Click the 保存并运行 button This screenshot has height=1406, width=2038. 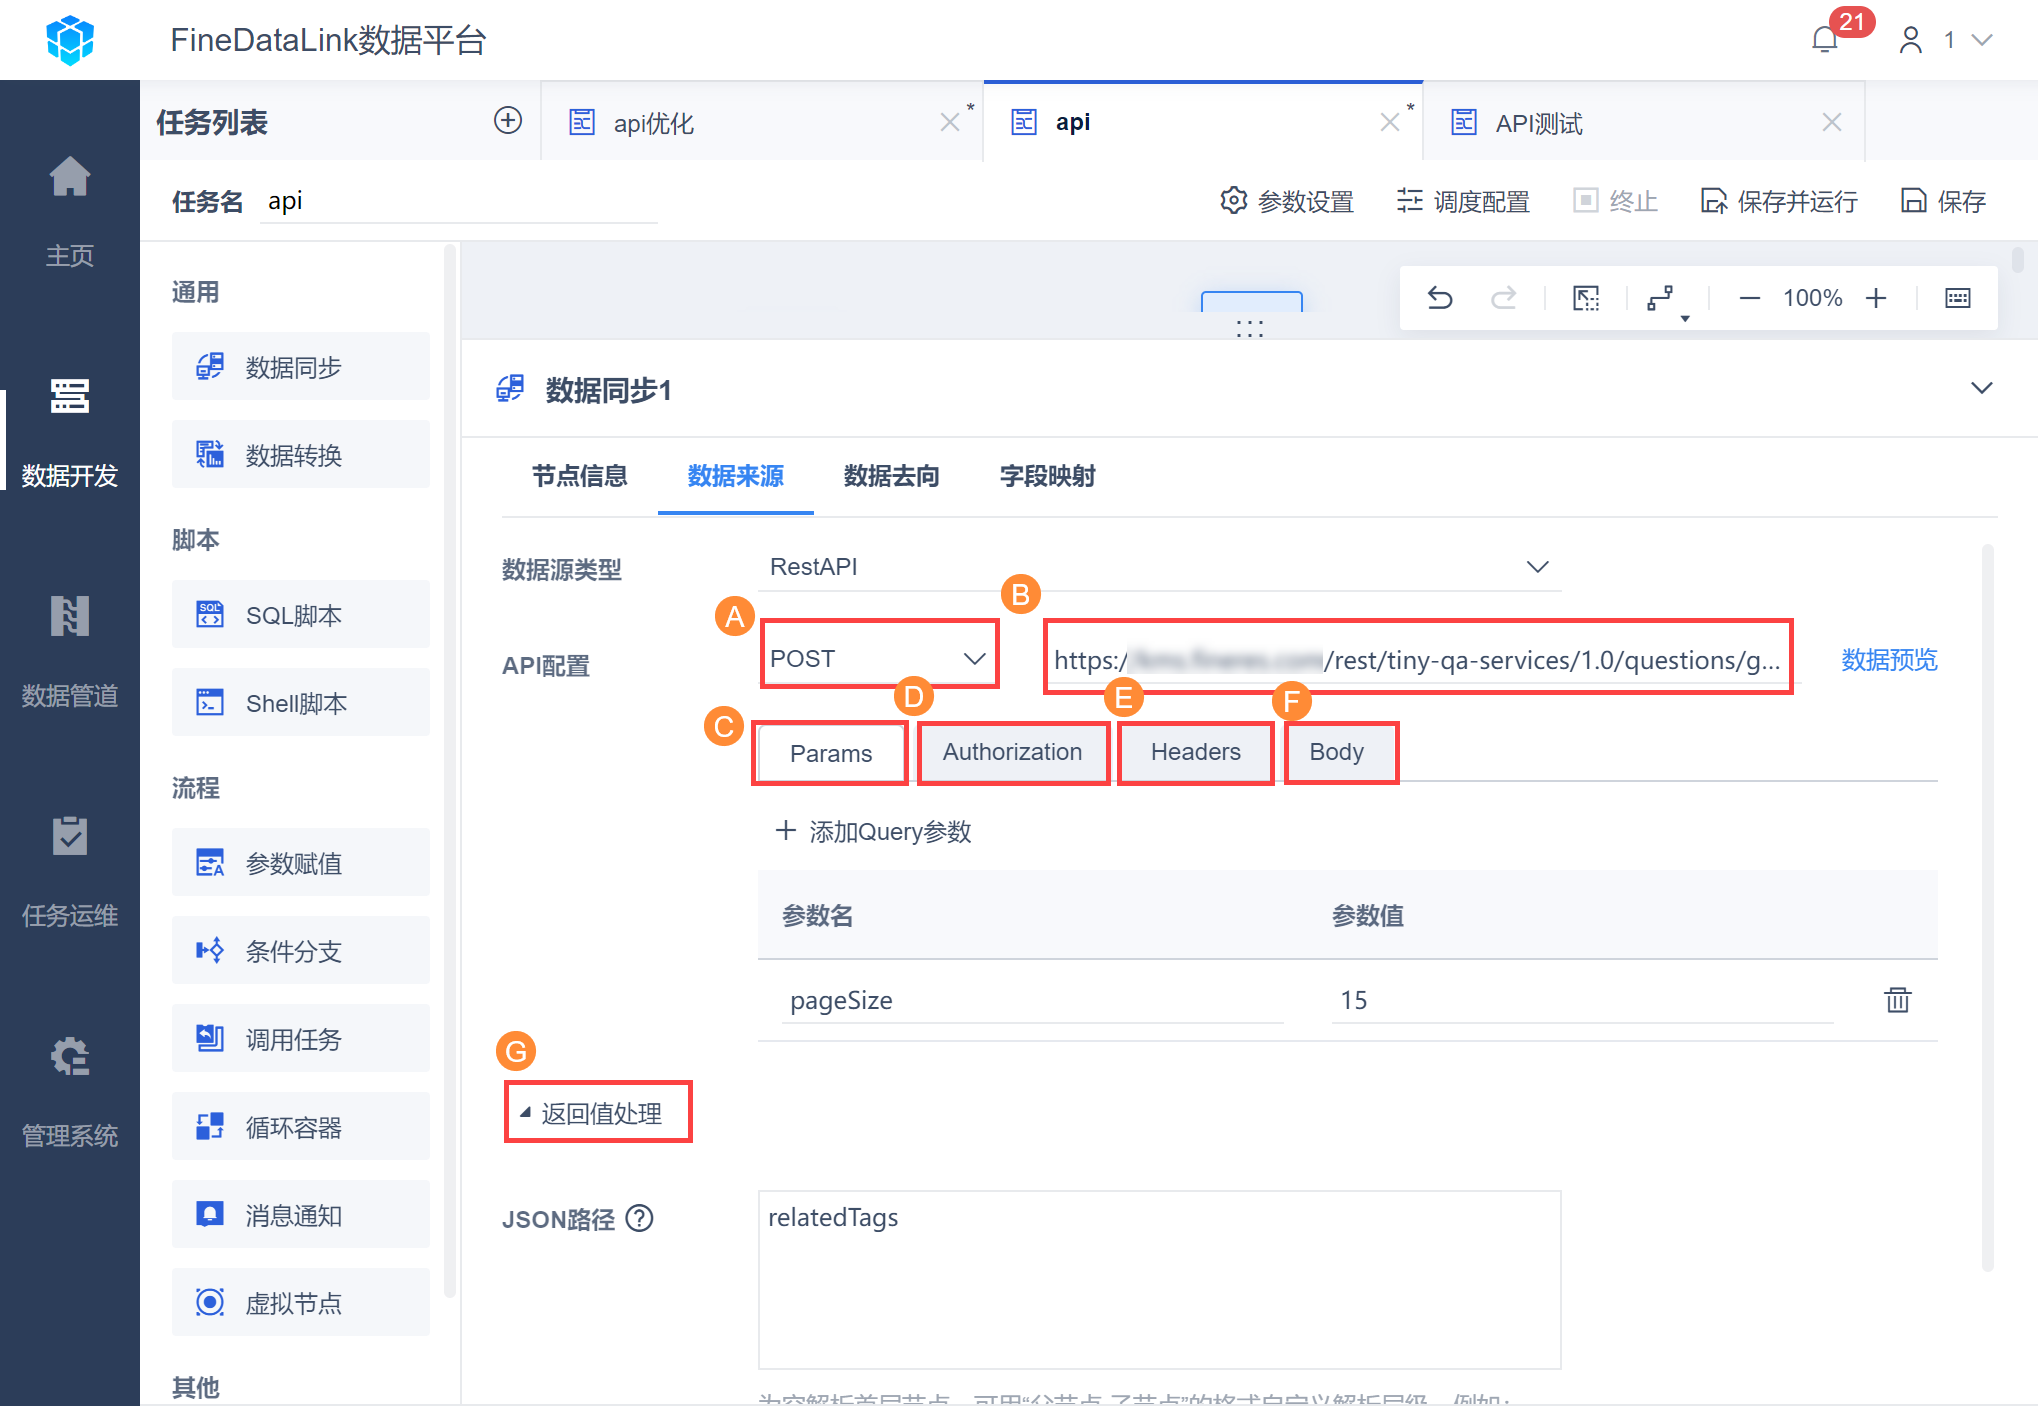click(1779, 202)
